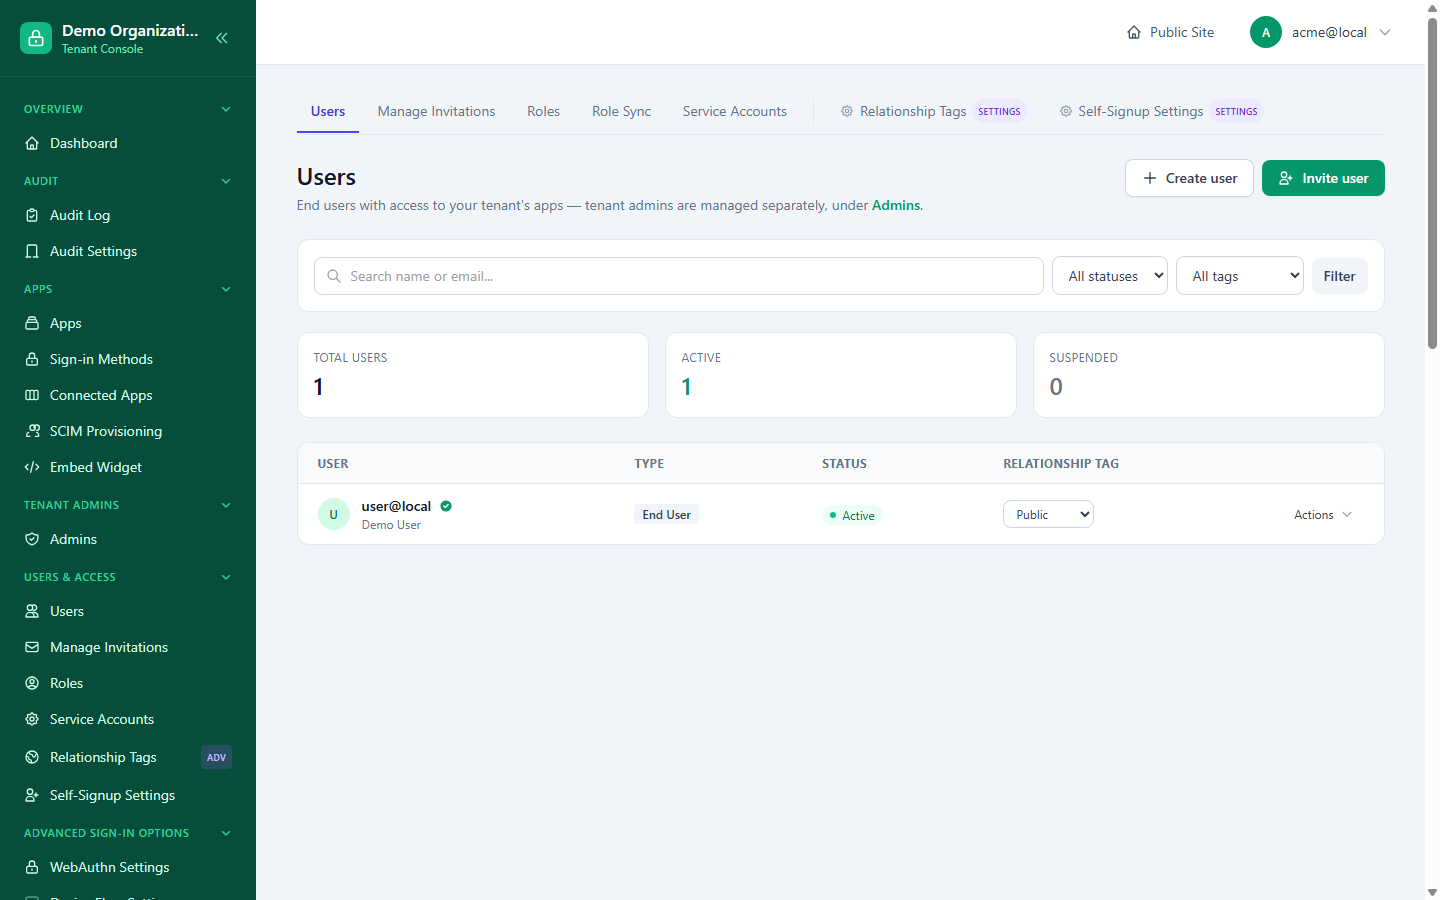Click the Invite user button

pos(1323,178)
